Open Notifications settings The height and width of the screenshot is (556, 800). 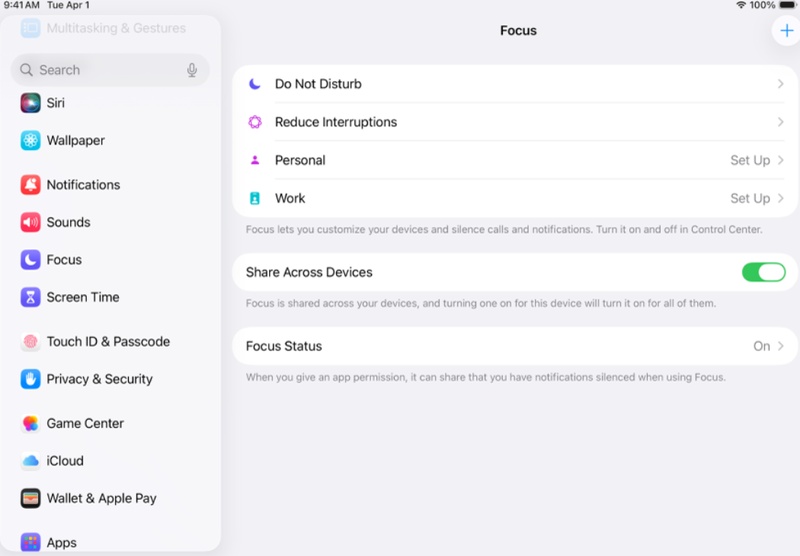pyautogui.click(x=83, y=185)
